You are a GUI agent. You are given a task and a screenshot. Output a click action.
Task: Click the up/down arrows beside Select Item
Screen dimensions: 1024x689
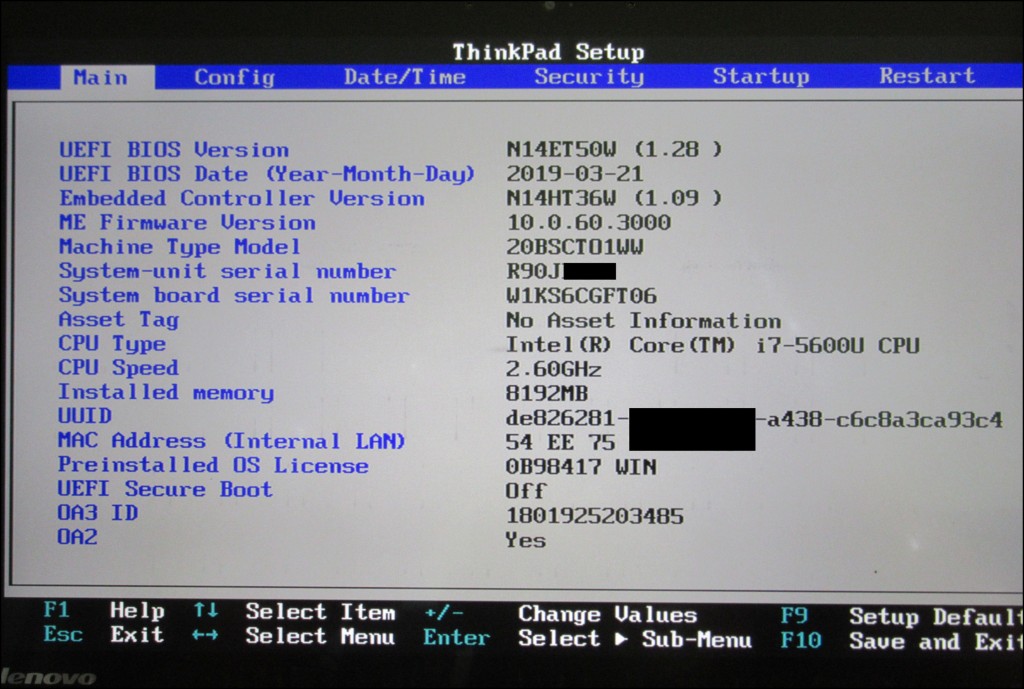click(206, 611)
